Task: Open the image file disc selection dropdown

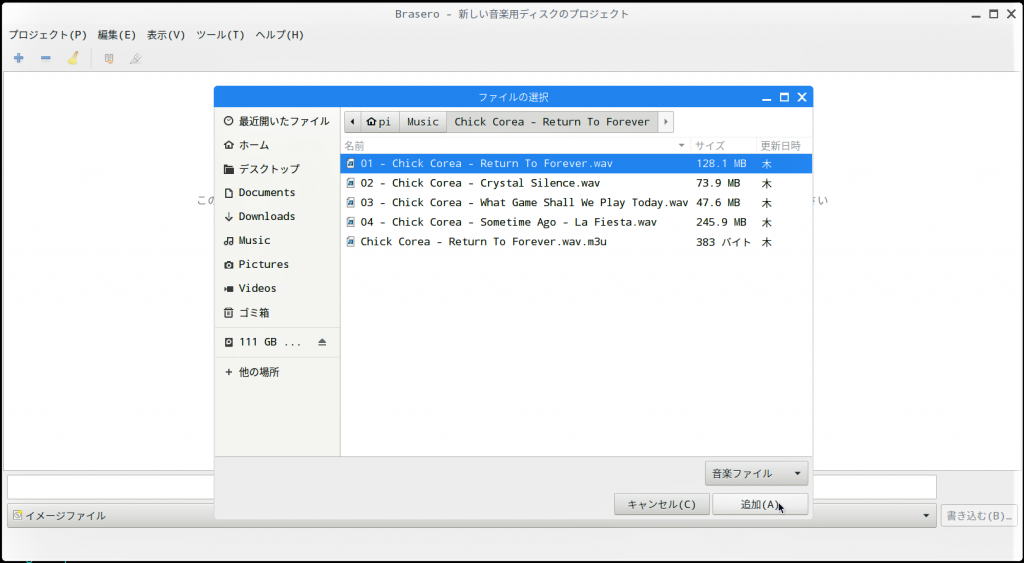Action: [x=472, y=515]
